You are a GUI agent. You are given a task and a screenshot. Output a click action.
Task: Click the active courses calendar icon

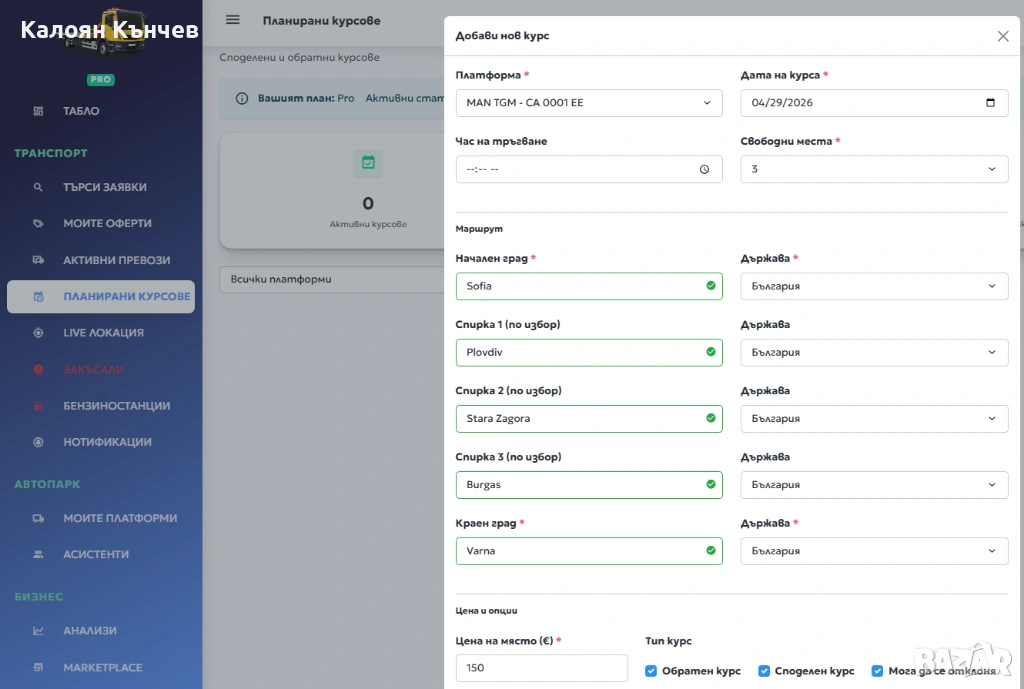click(x=368, y=163)
